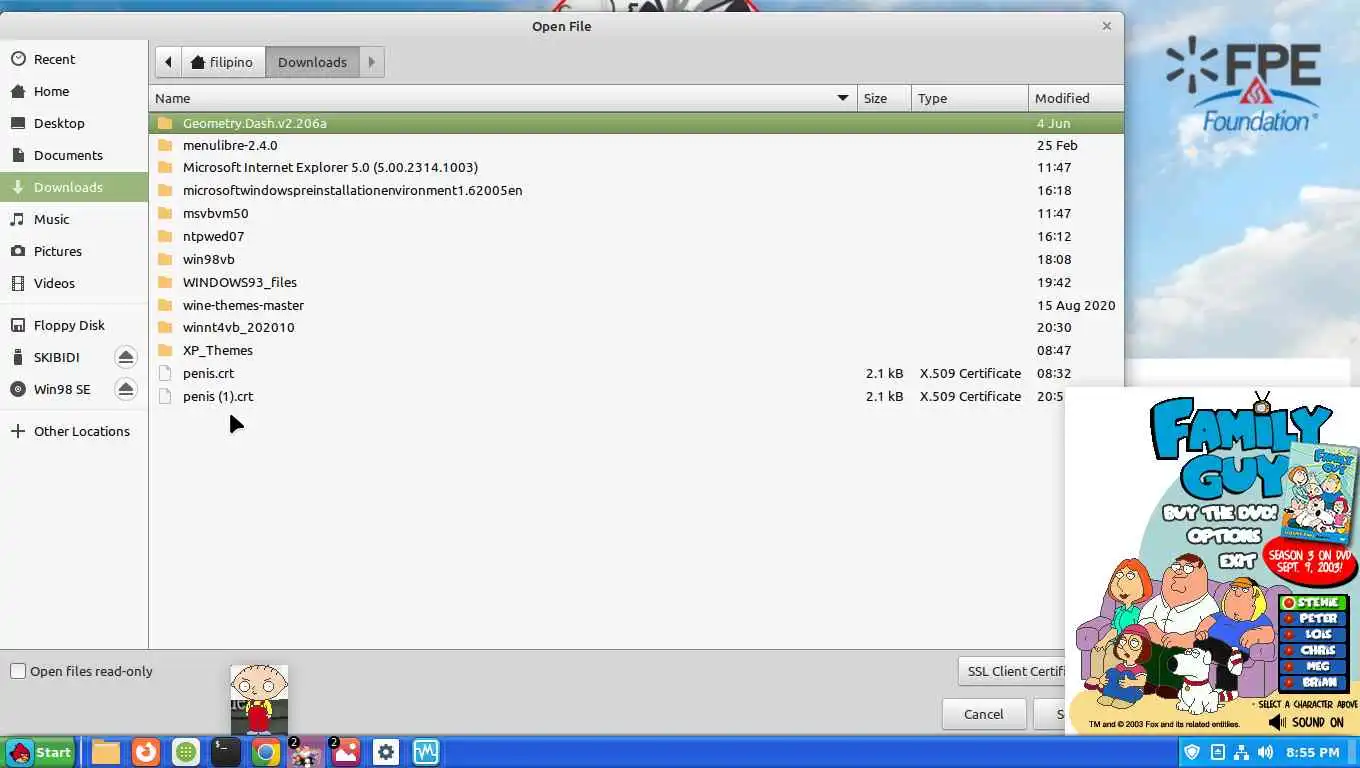This screenshot has width=1360, height=768.
Task: Open the file manager from the taskbar
Action: pos(106,752)
